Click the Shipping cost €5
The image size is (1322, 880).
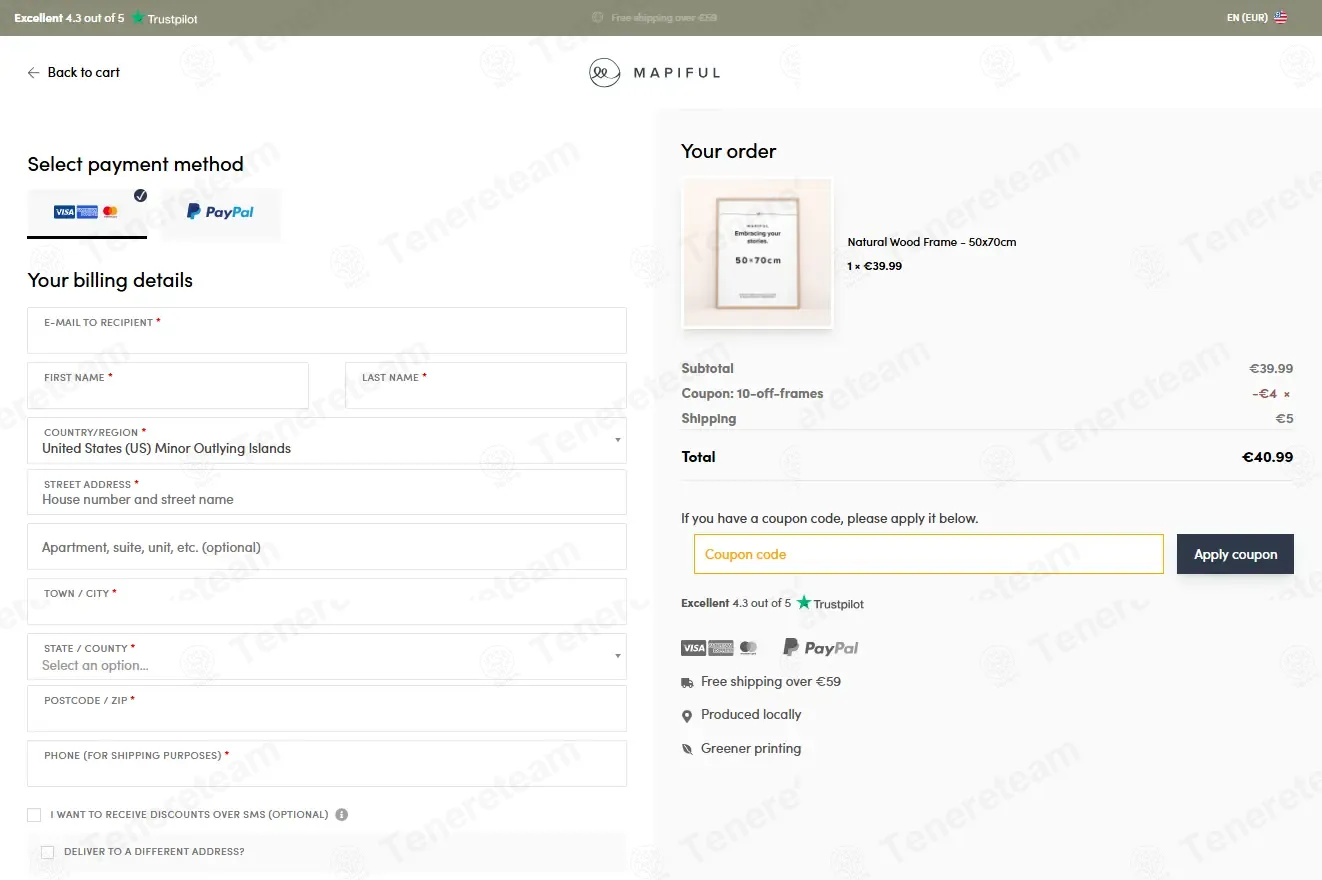click(x=1284, y=419)
